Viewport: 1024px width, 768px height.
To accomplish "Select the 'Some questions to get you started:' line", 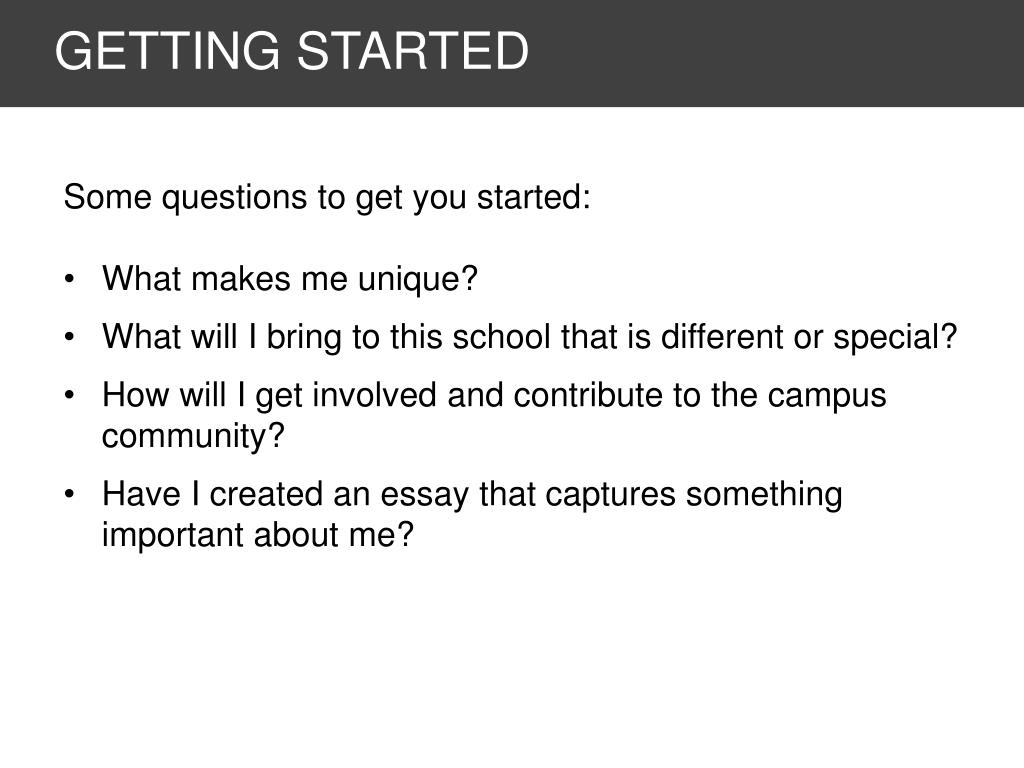I will point(327,198).
